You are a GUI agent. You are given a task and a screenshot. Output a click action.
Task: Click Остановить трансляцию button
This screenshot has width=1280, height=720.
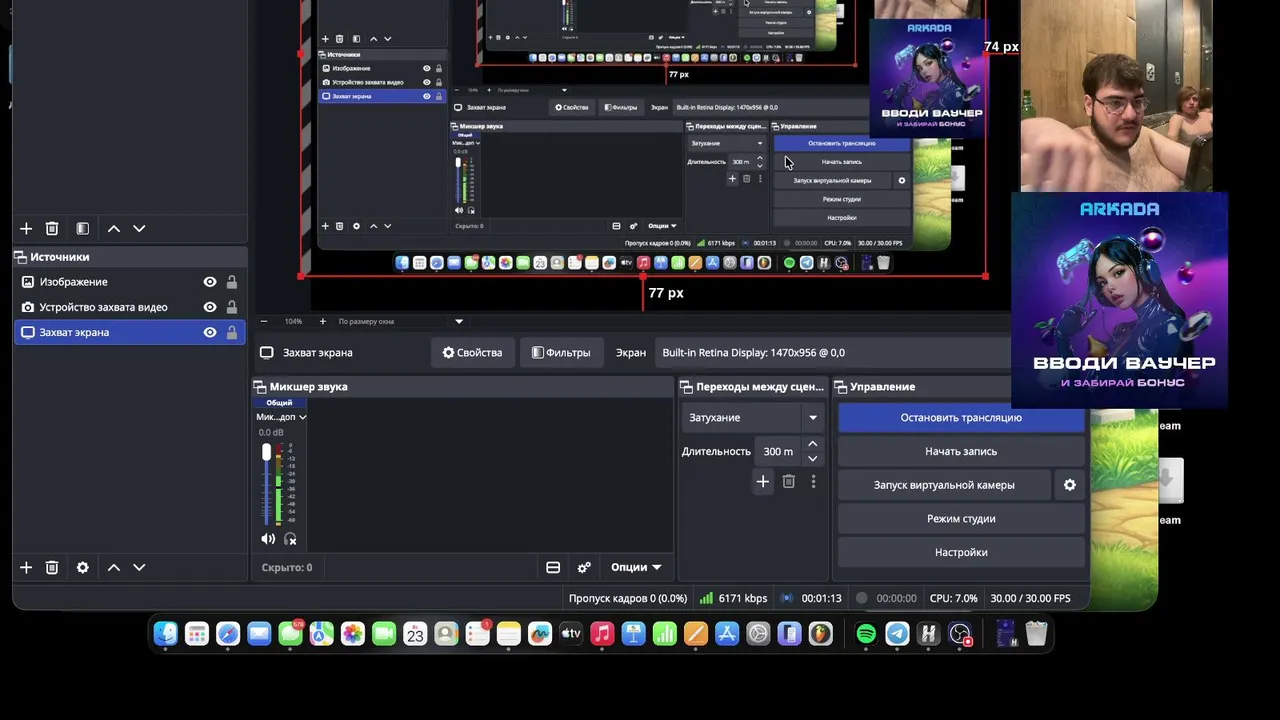pyautogui.click(x=961, y=418)
